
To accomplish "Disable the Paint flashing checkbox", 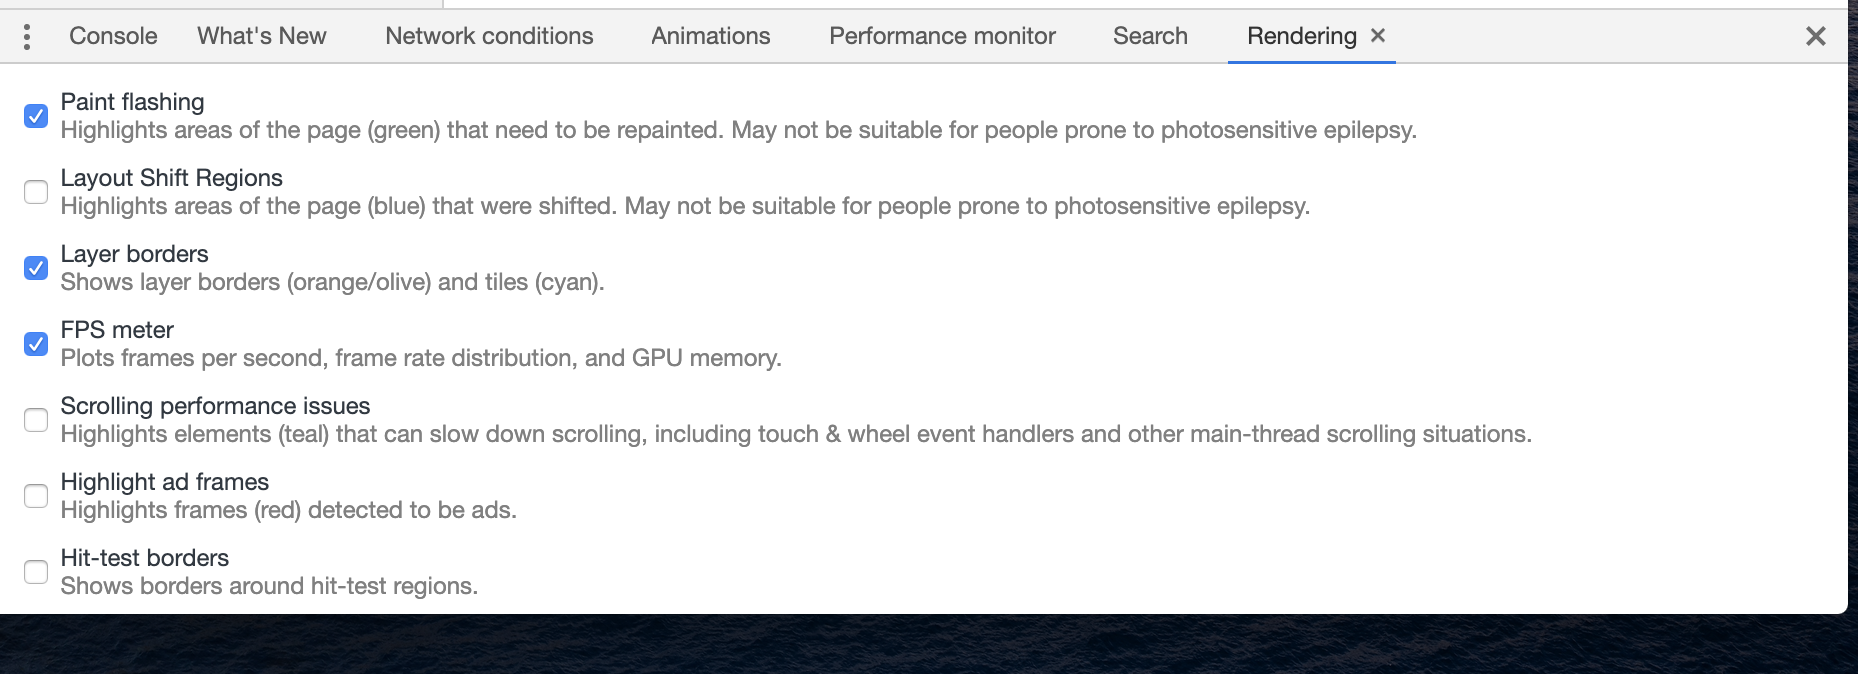I will coord(36,116).
